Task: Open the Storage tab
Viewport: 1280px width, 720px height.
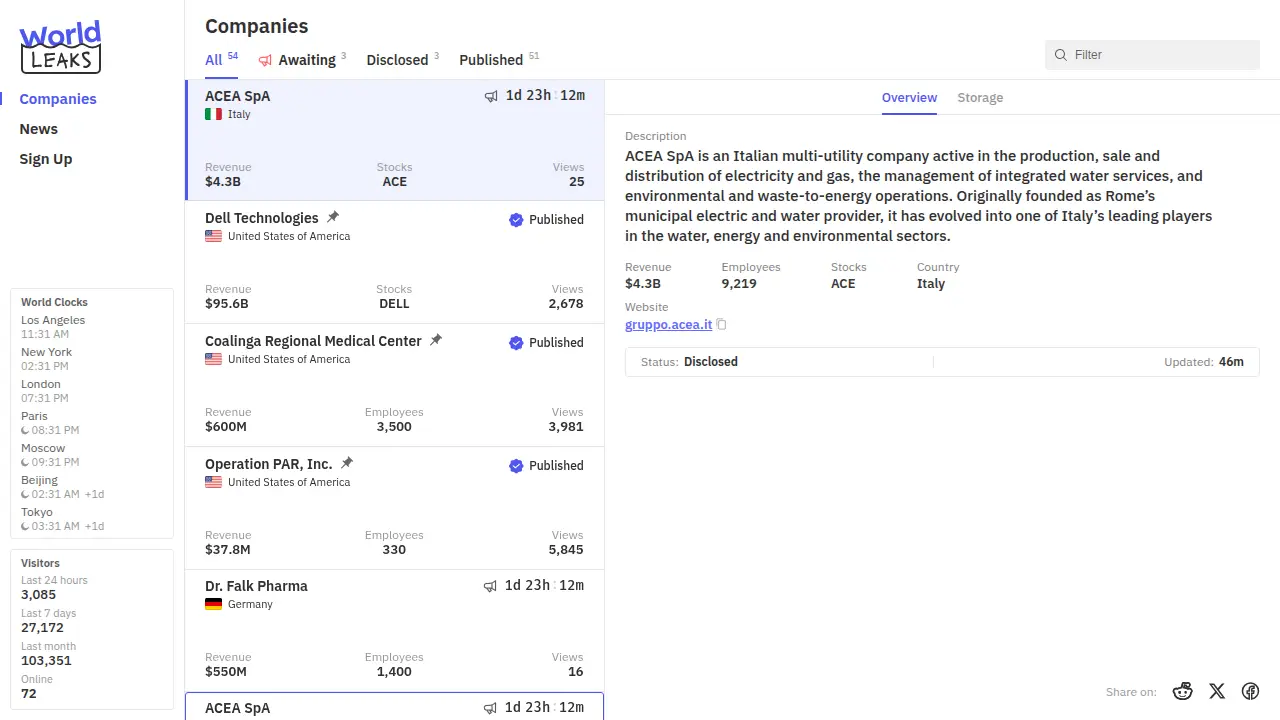Action: pos(980,98)
